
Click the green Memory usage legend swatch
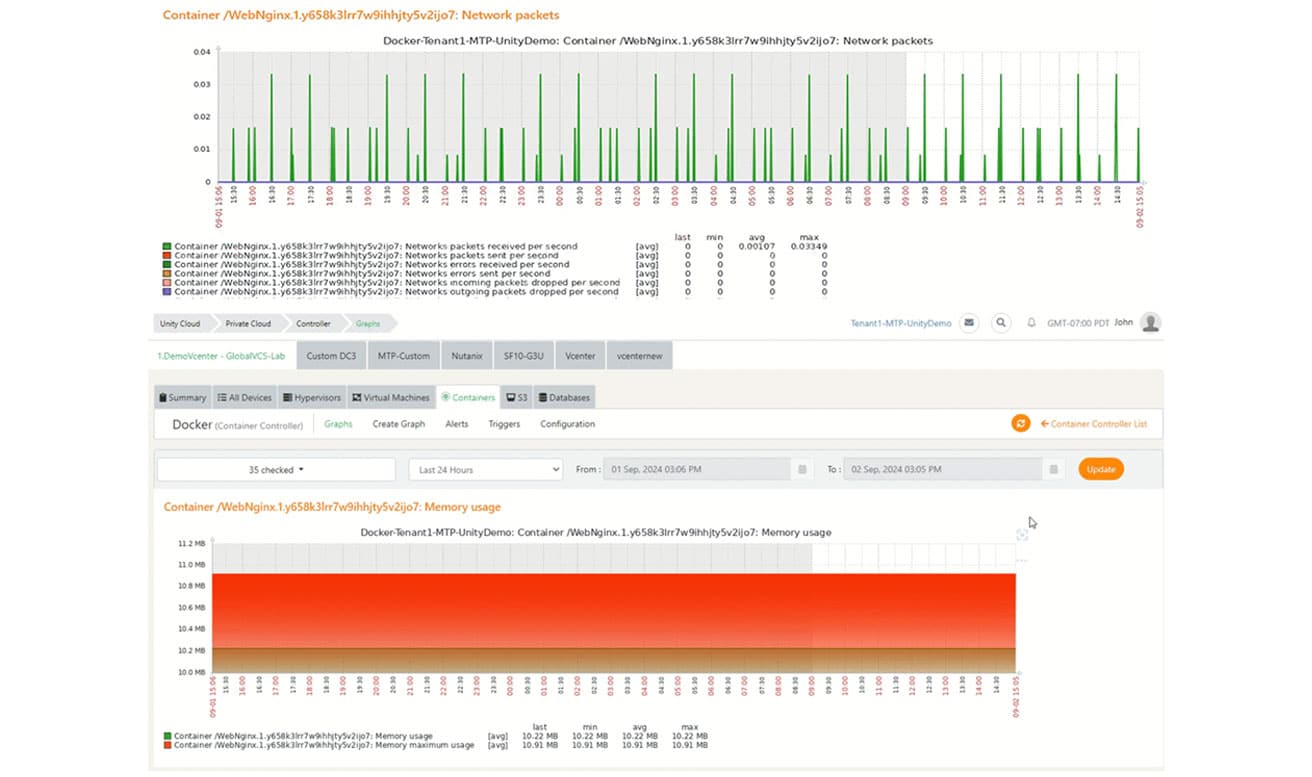pos(168,737)
